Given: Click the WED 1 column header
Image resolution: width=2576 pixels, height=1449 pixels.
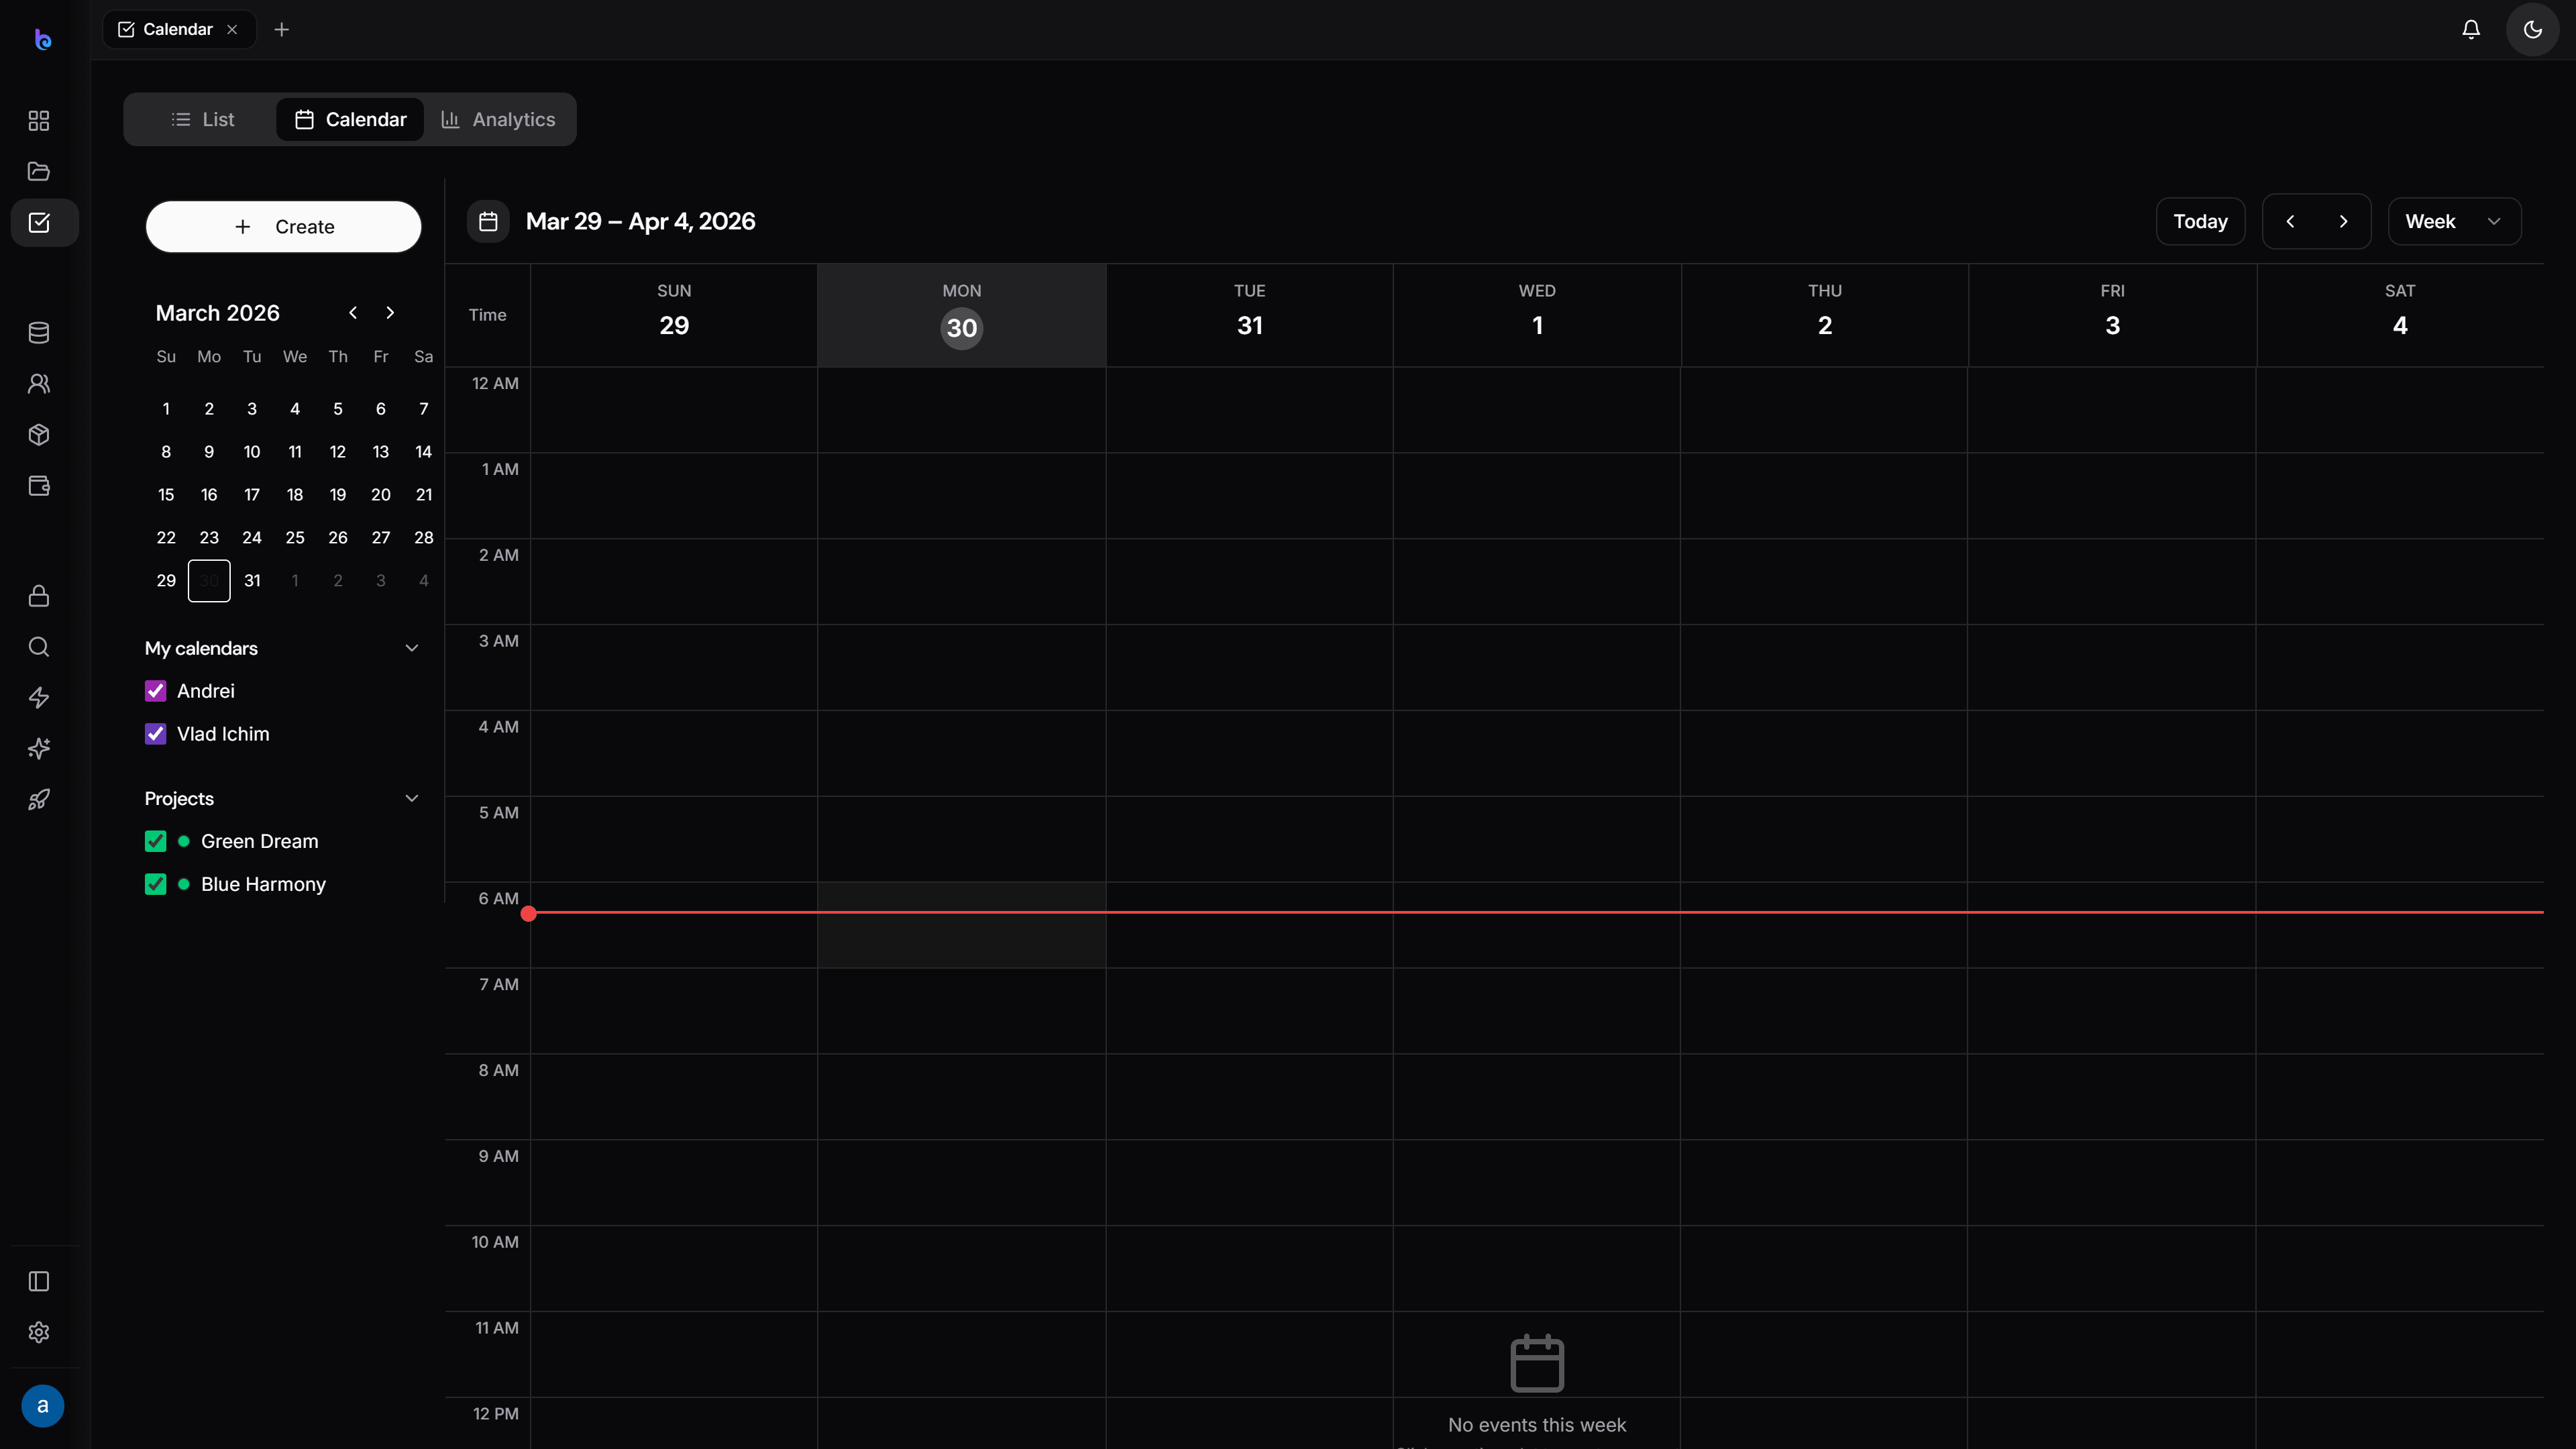Looking at the screenshot, I should pos(1537,315).
